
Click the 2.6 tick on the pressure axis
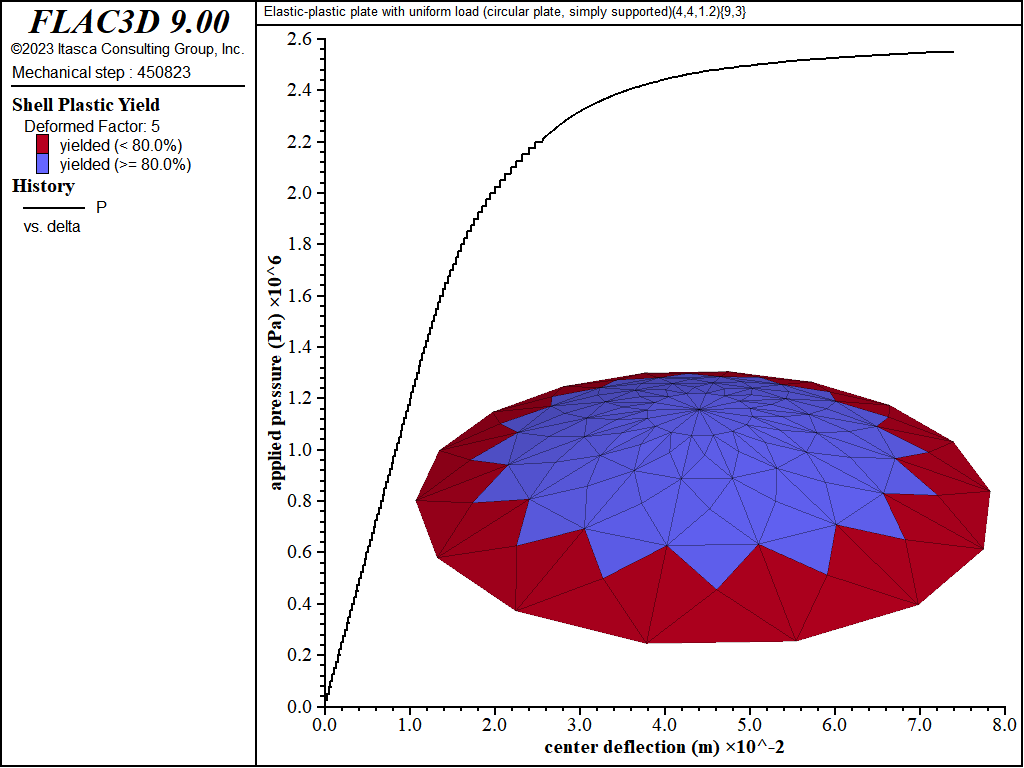[299, 39]
